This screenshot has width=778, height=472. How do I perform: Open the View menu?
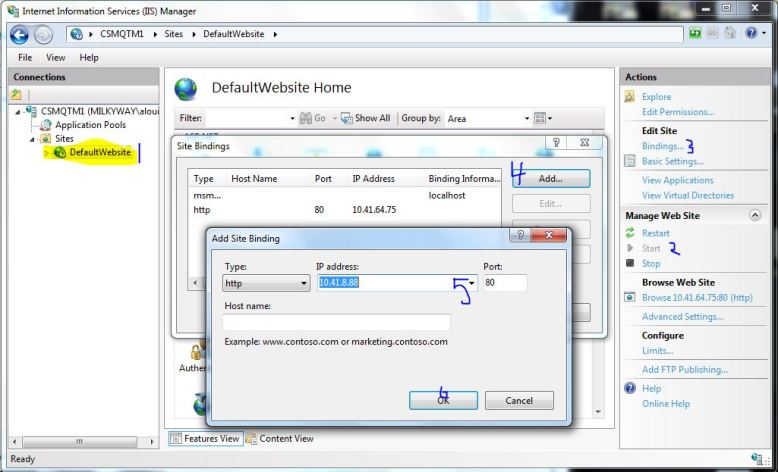[x=55, y=58]
